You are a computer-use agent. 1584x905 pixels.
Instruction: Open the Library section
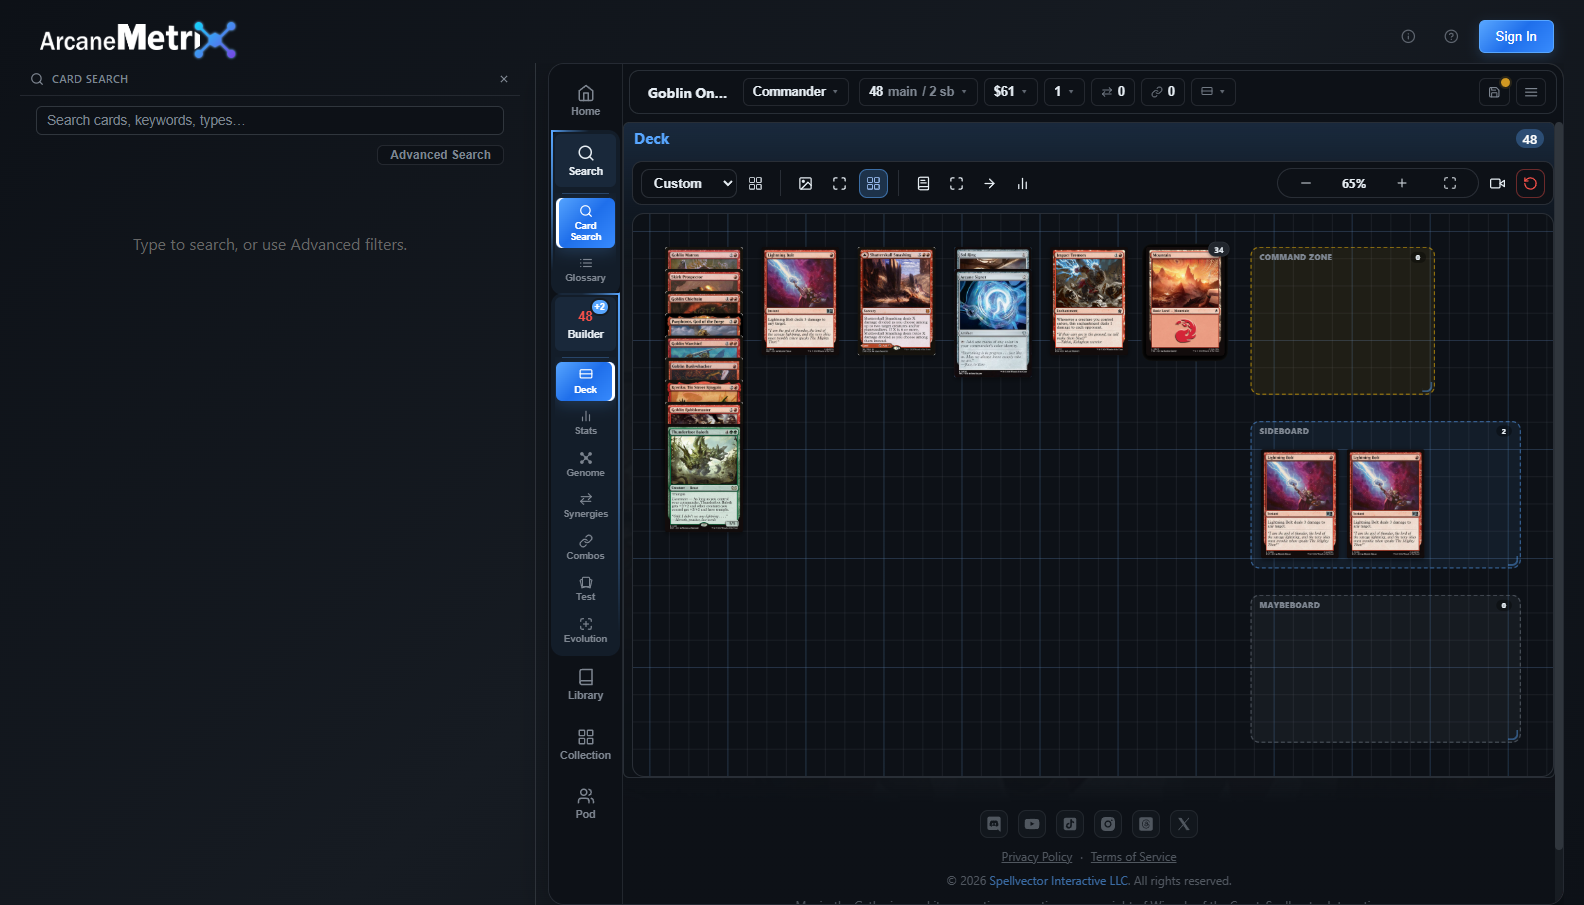(585, 684)
